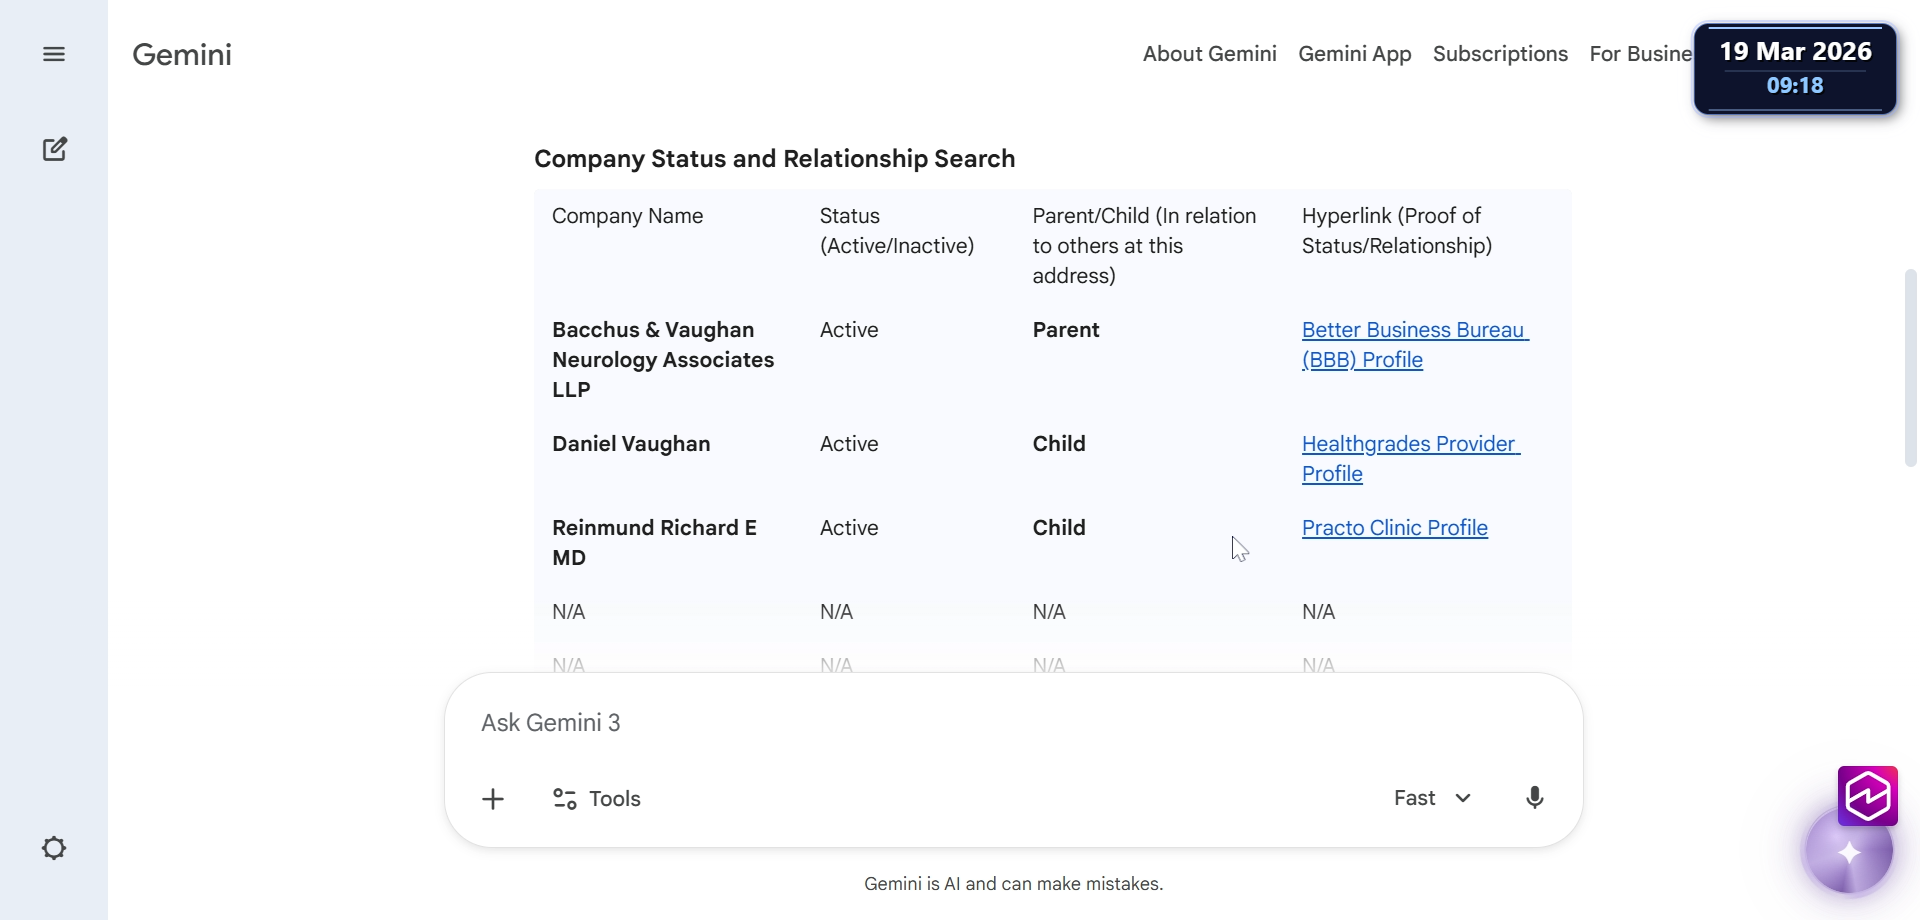Follow the Practo Clinic Profile link
Image resolution: width=1920 pixels, height=920 pixels.
click(x=1394, y=528)
